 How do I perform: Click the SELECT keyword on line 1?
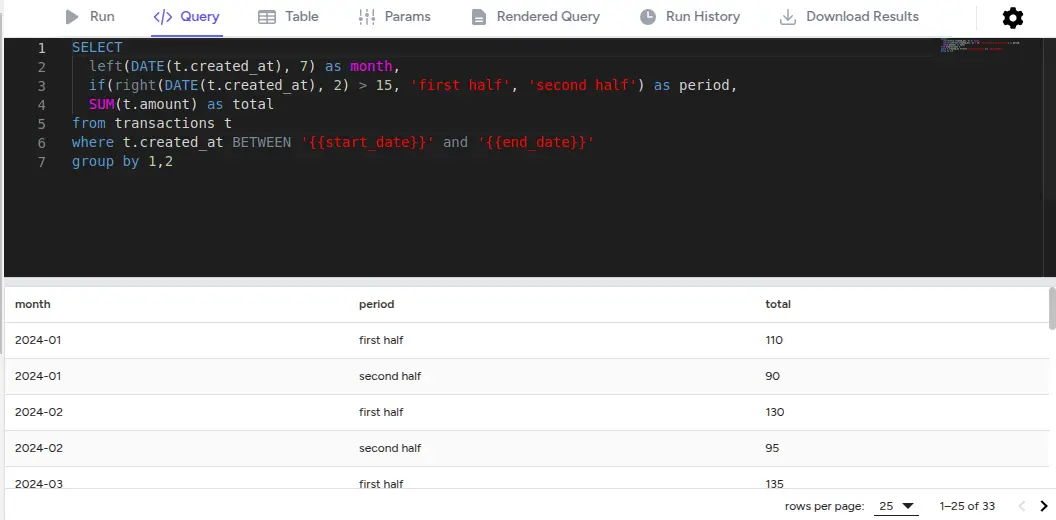tap(97, 47)
